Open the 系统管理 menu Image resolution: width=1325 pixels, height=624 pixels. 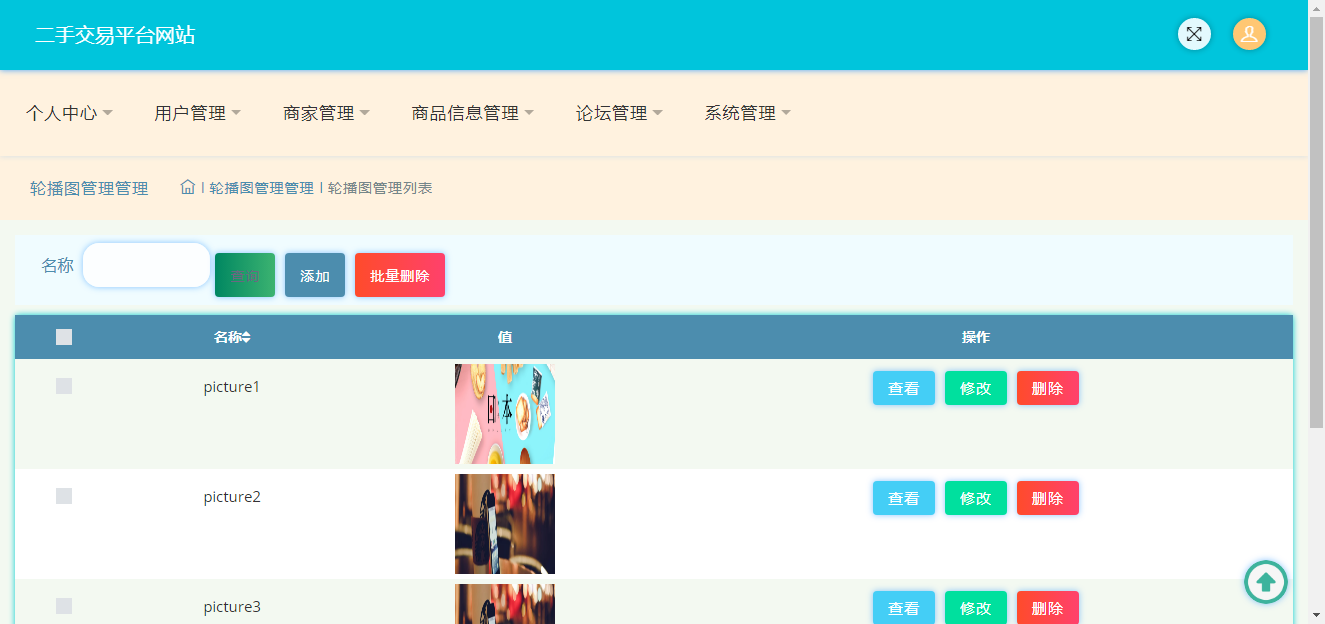coord(747,113)
